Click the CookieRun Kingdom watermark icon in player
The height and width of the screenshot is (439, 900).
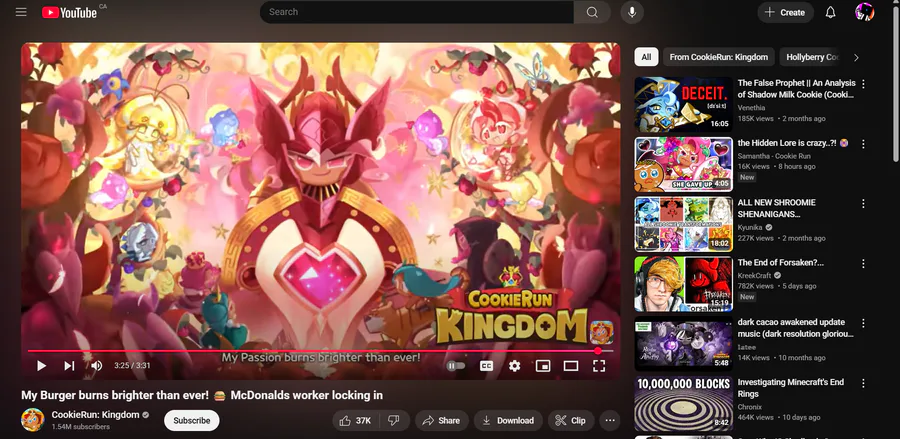pyautogui.click(x=602, y=332)
